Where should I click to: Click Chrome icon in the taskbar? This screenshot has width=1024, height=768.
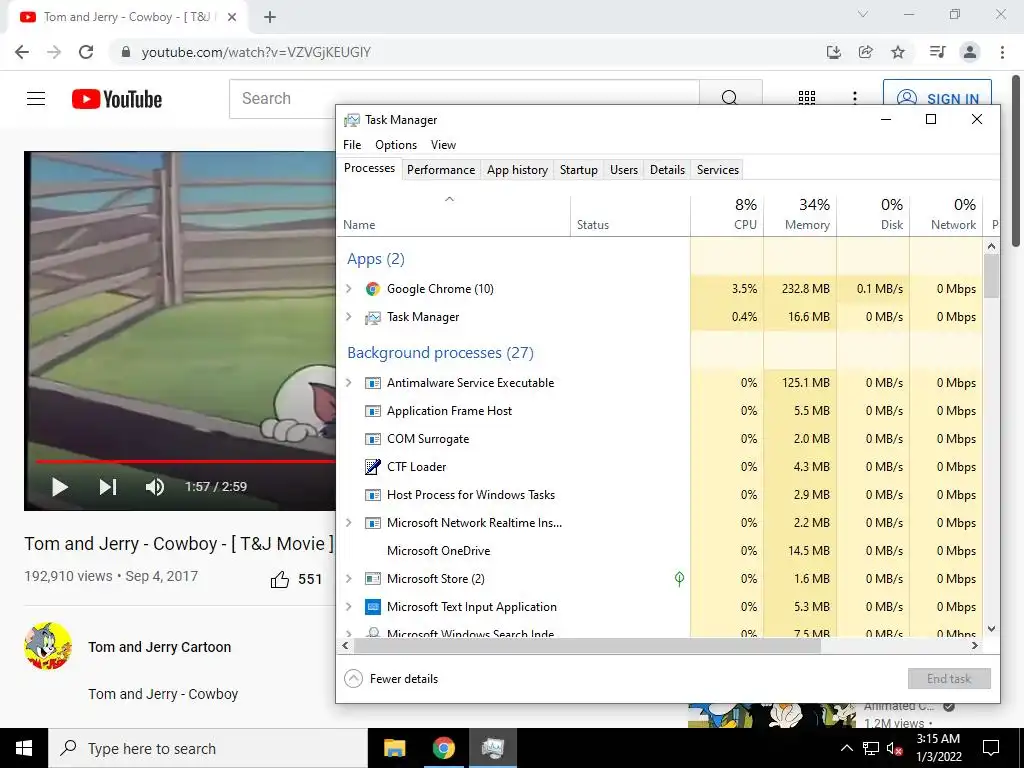(443, 748)
